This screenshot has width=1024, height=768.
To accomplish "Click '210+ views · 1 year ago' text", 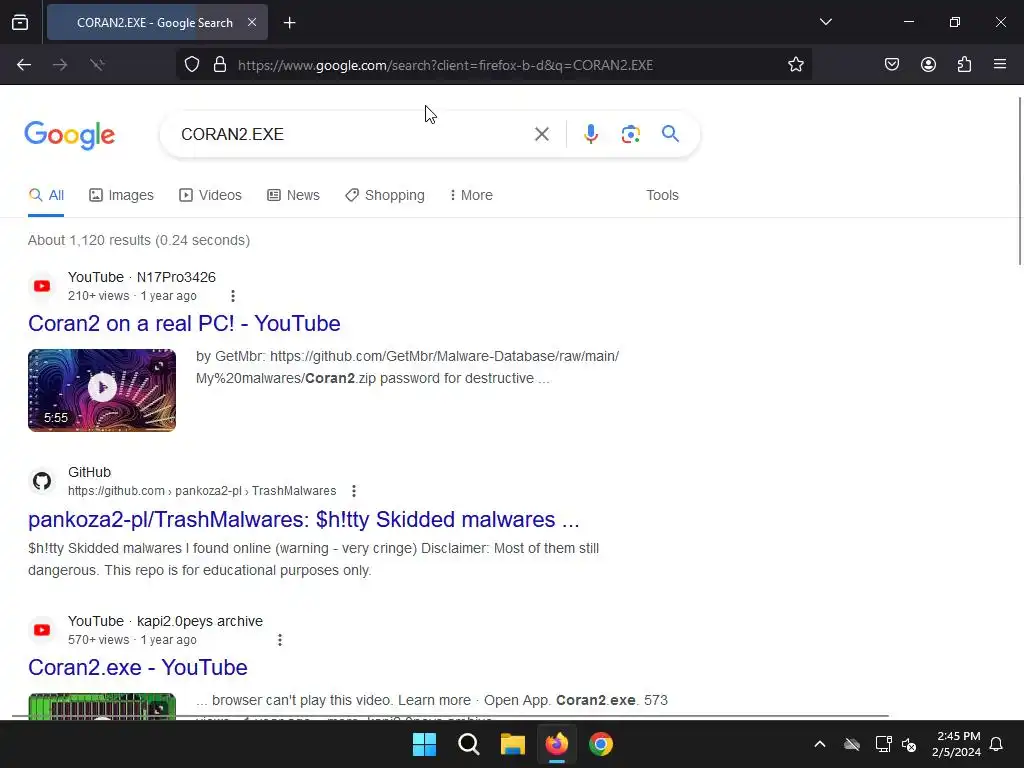I will 132,296.
